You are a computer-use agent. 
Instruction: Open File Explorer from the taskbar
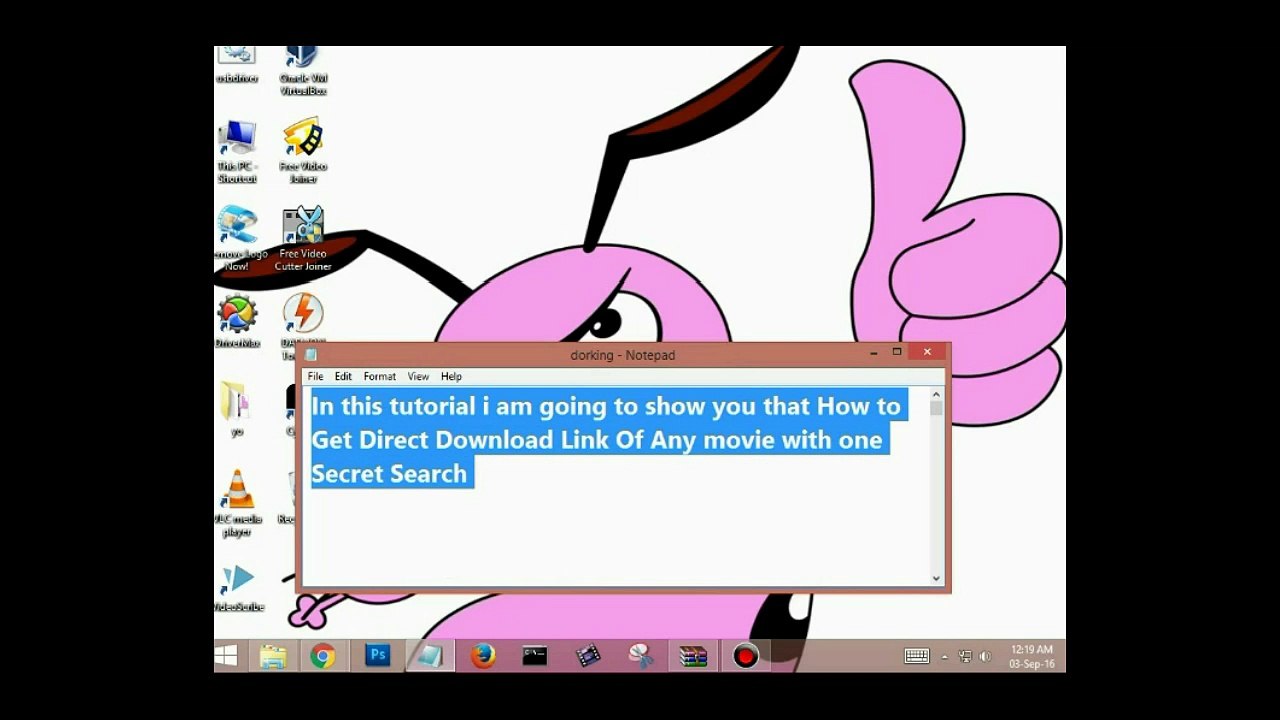click(x=272, y=656)
